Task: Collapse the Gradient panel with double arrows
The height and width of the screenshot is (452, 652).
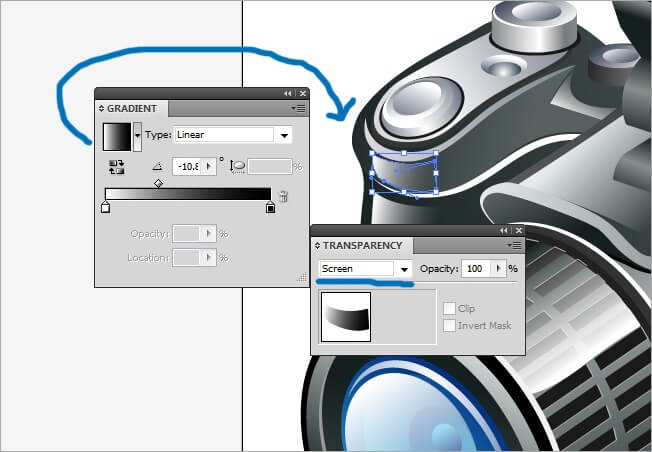Action: click(x=288, y=94)
